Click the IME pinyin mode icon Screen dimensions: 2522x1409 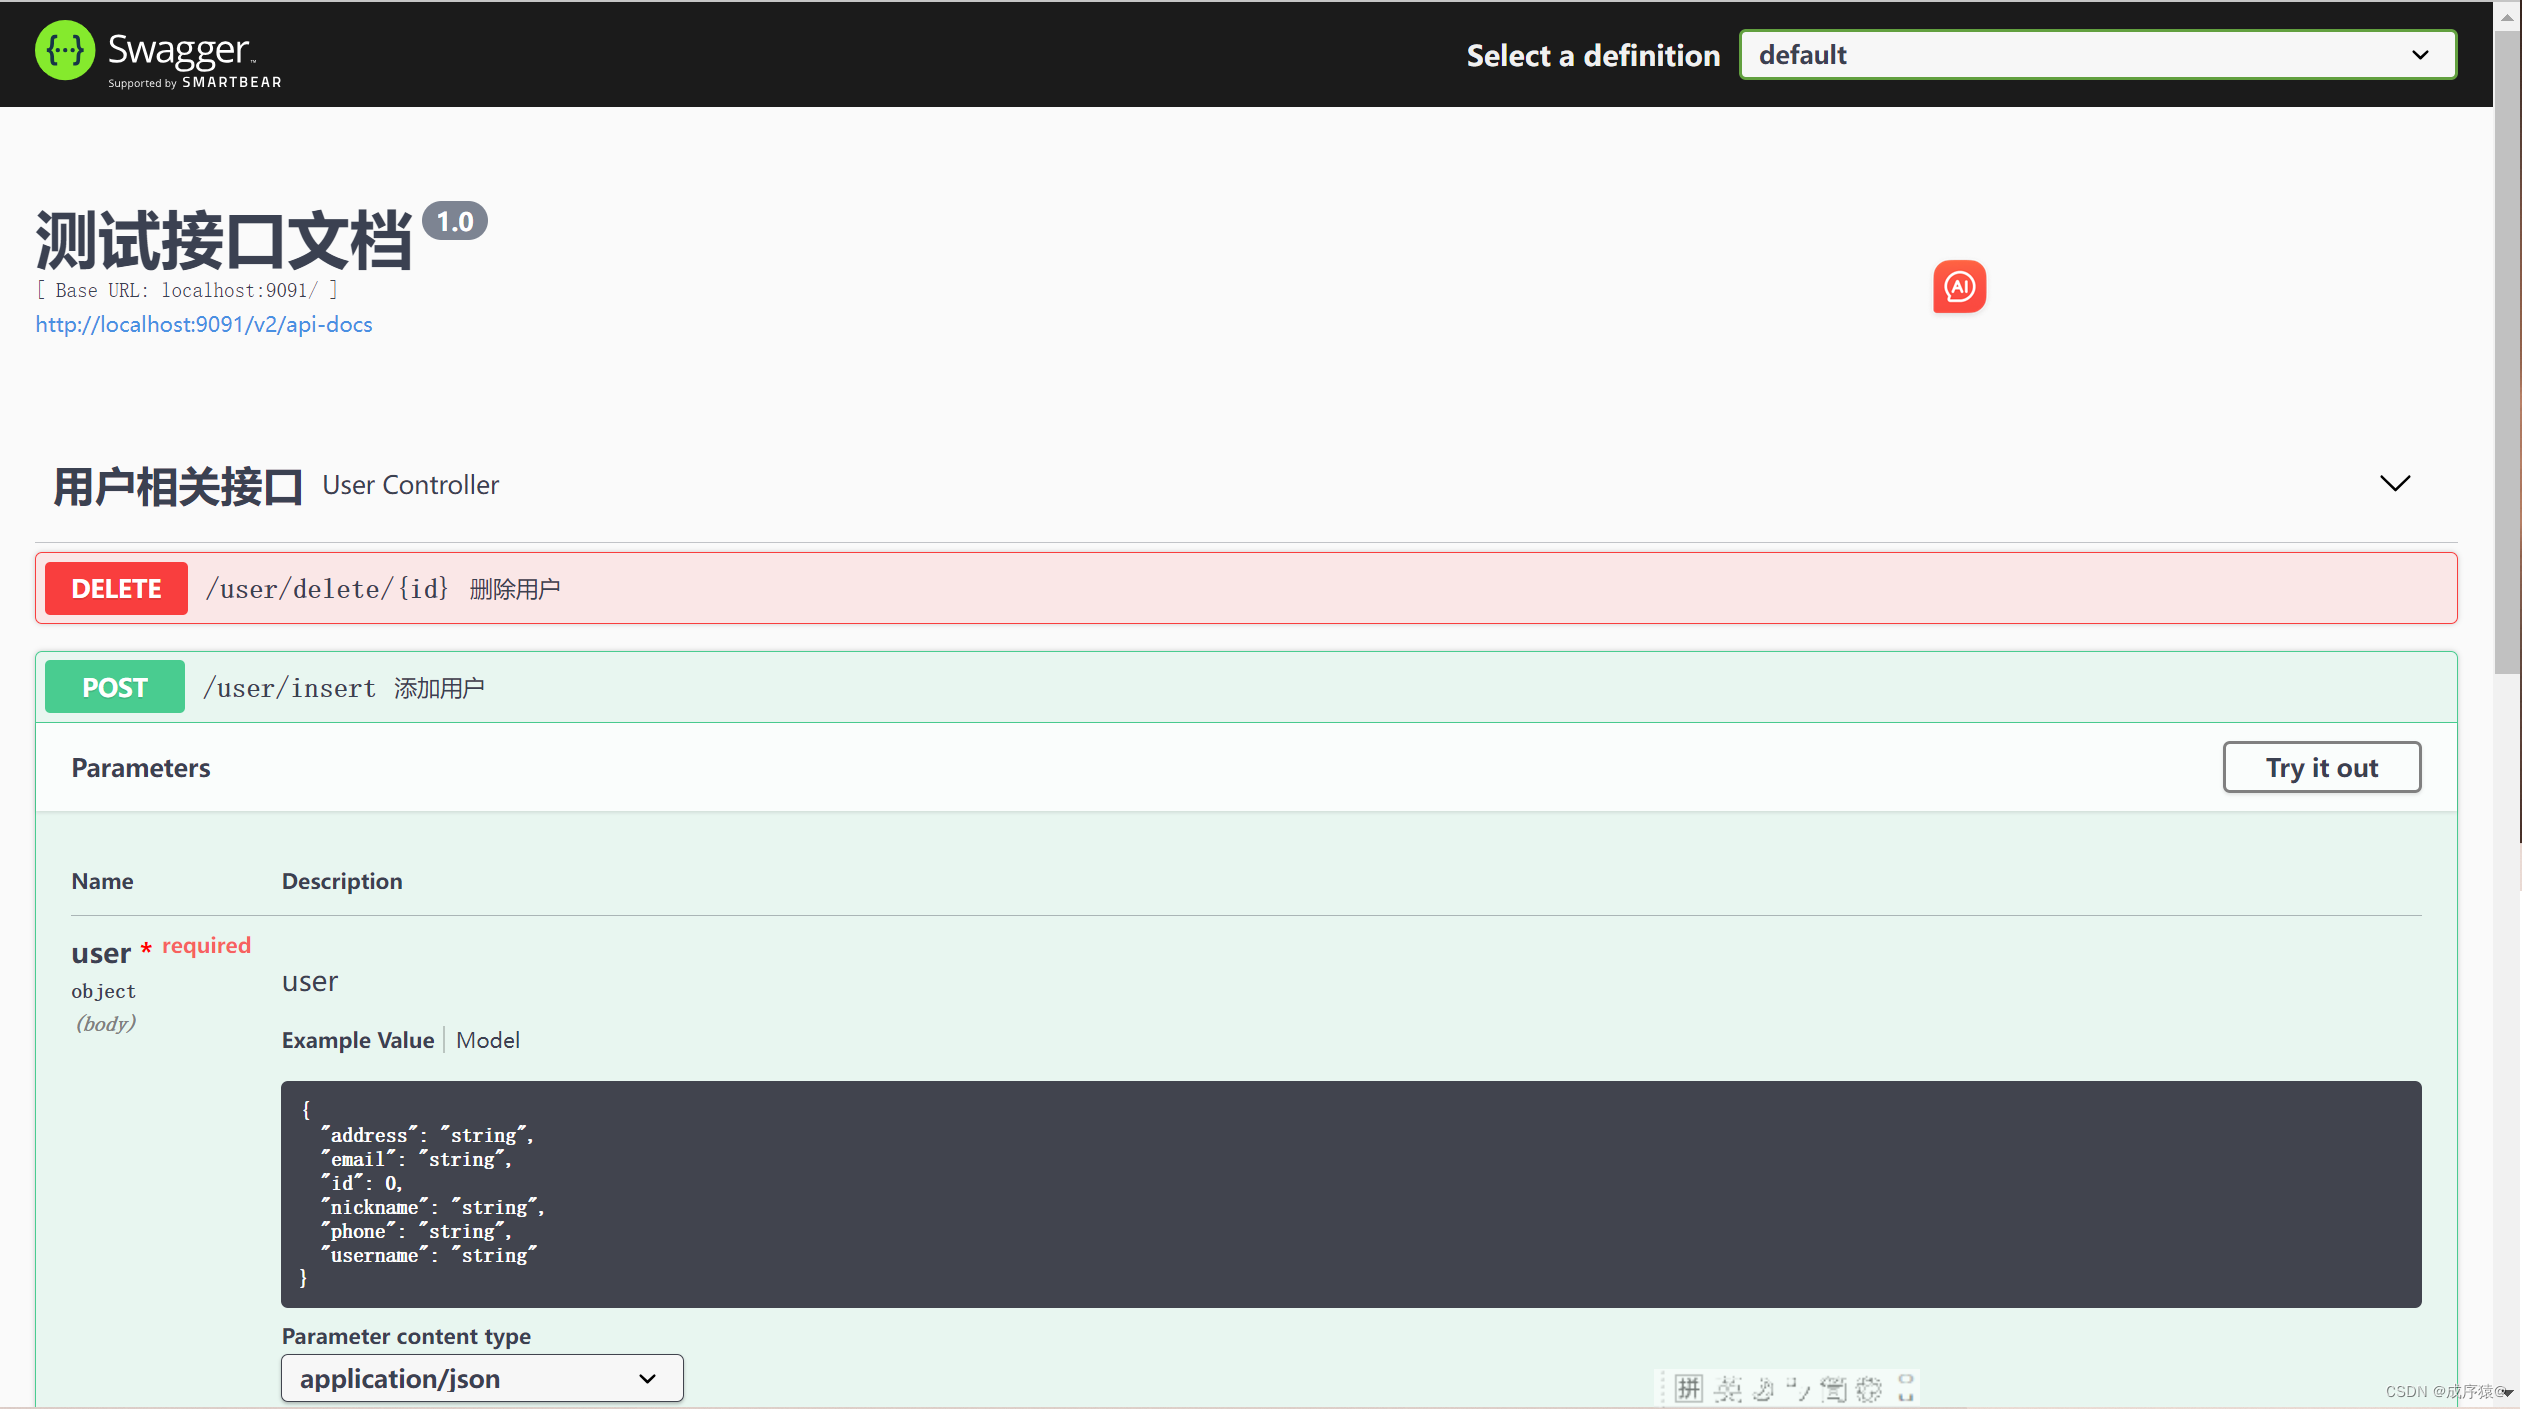coord(1688,1388)
